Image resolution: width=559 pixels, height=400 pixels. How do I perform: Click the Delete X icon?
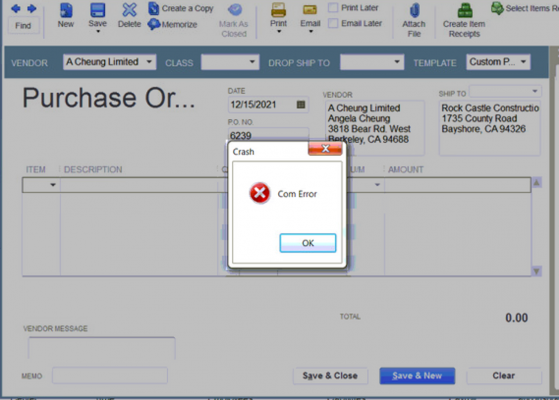pyautogui.click(x=129, y=10)
